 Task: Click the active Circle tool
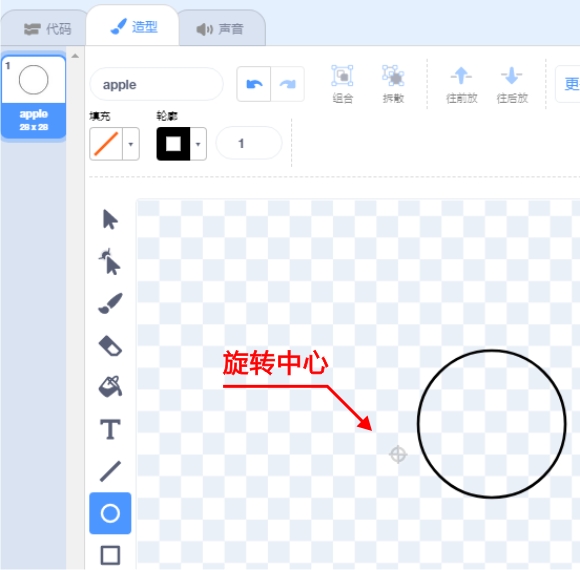pyautogui.click(x=110, y=513)
